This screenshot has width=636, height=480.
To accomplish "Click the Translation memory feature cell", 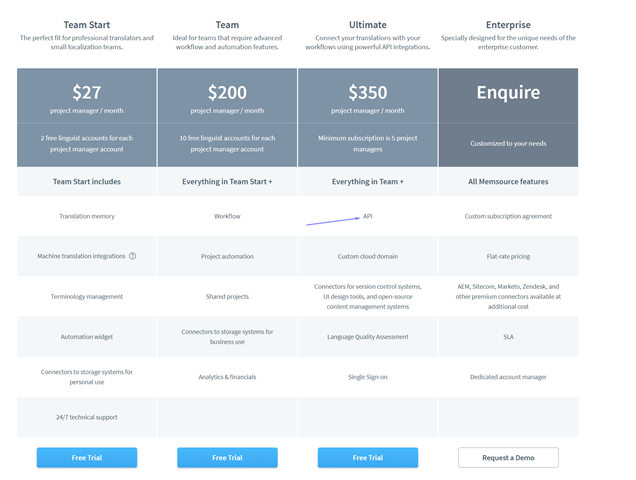I will (x=87, y=216).
